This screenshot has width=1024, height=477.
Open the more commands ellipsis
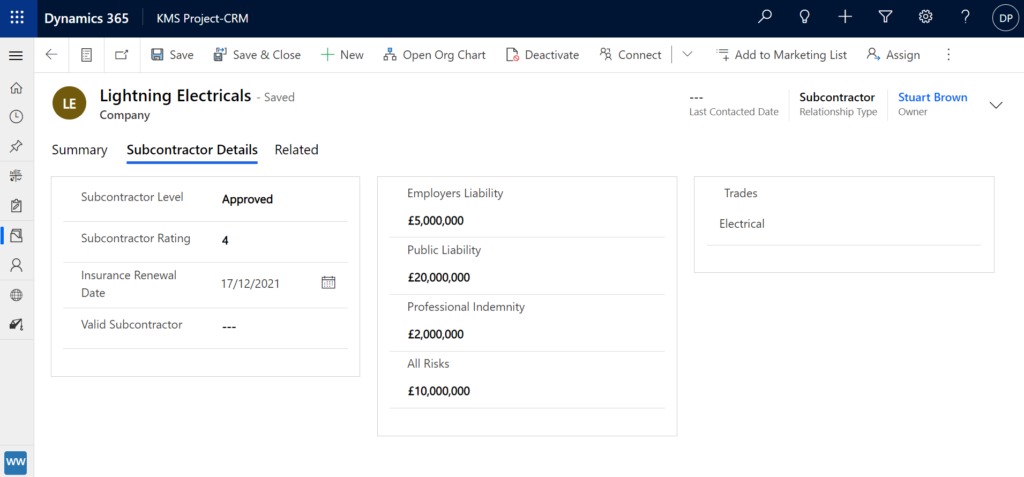click(949, 55)
